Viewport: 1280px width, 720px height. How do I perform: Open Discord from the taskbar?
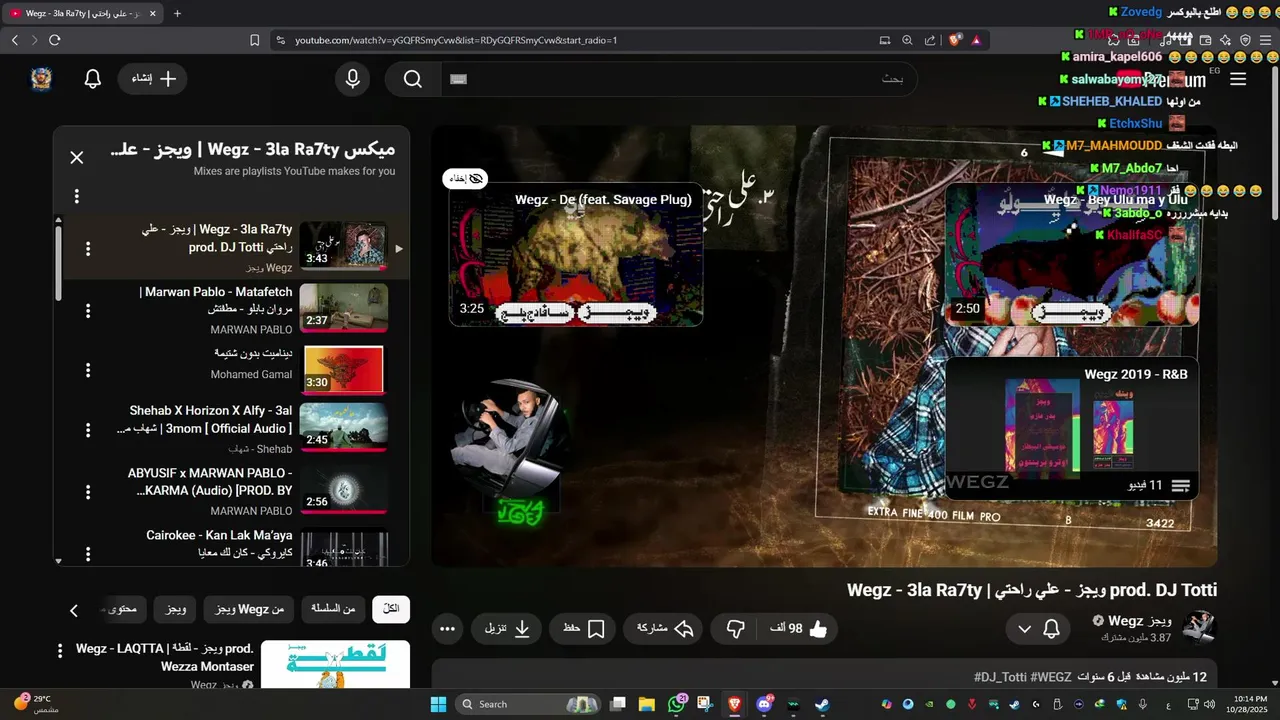click(x=764, y=704)
